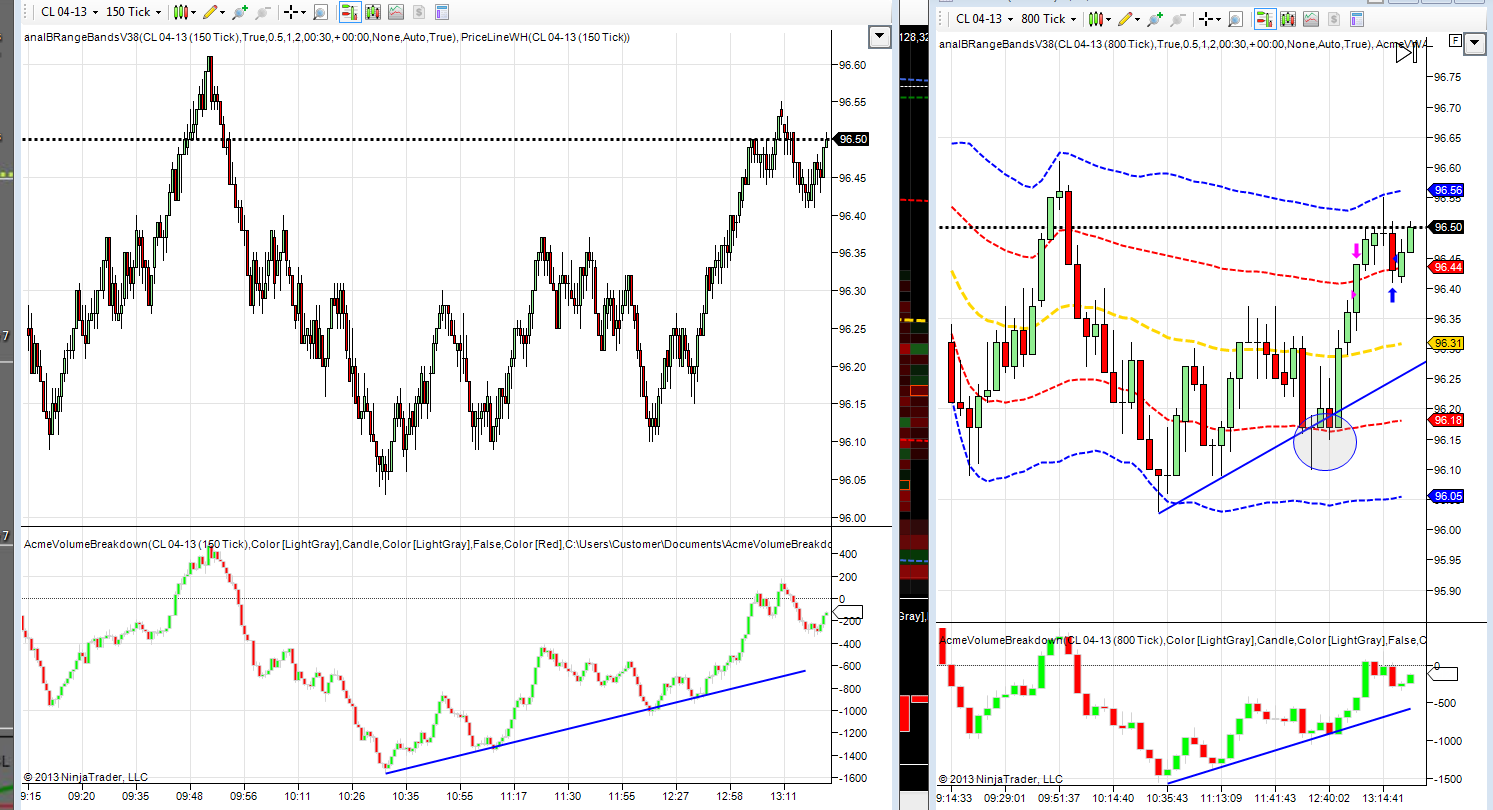The image size is (1493, 810).
Task: Click the Strategies dollar icon in 800 Tick chart
Action: 1333,18
